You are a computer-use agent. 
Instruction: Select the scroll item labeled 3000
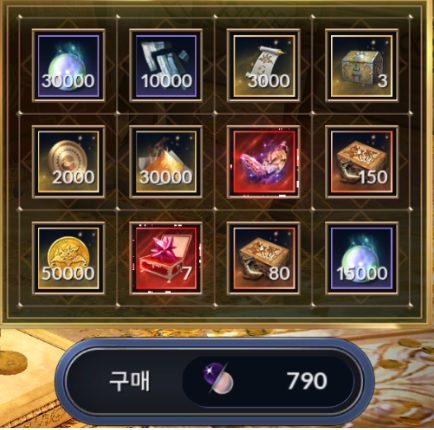pyautogui.click(x=263, y=65)
